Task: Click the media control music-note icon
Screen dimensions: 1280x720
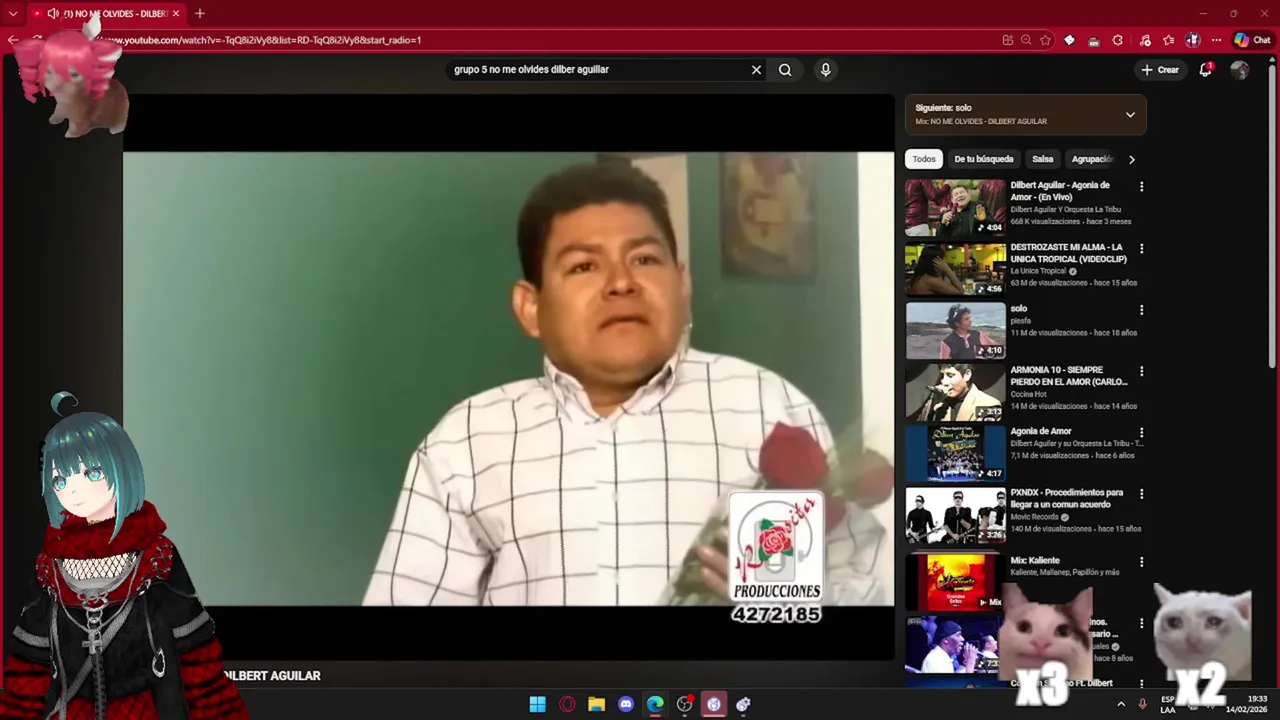Action: 1144,40
